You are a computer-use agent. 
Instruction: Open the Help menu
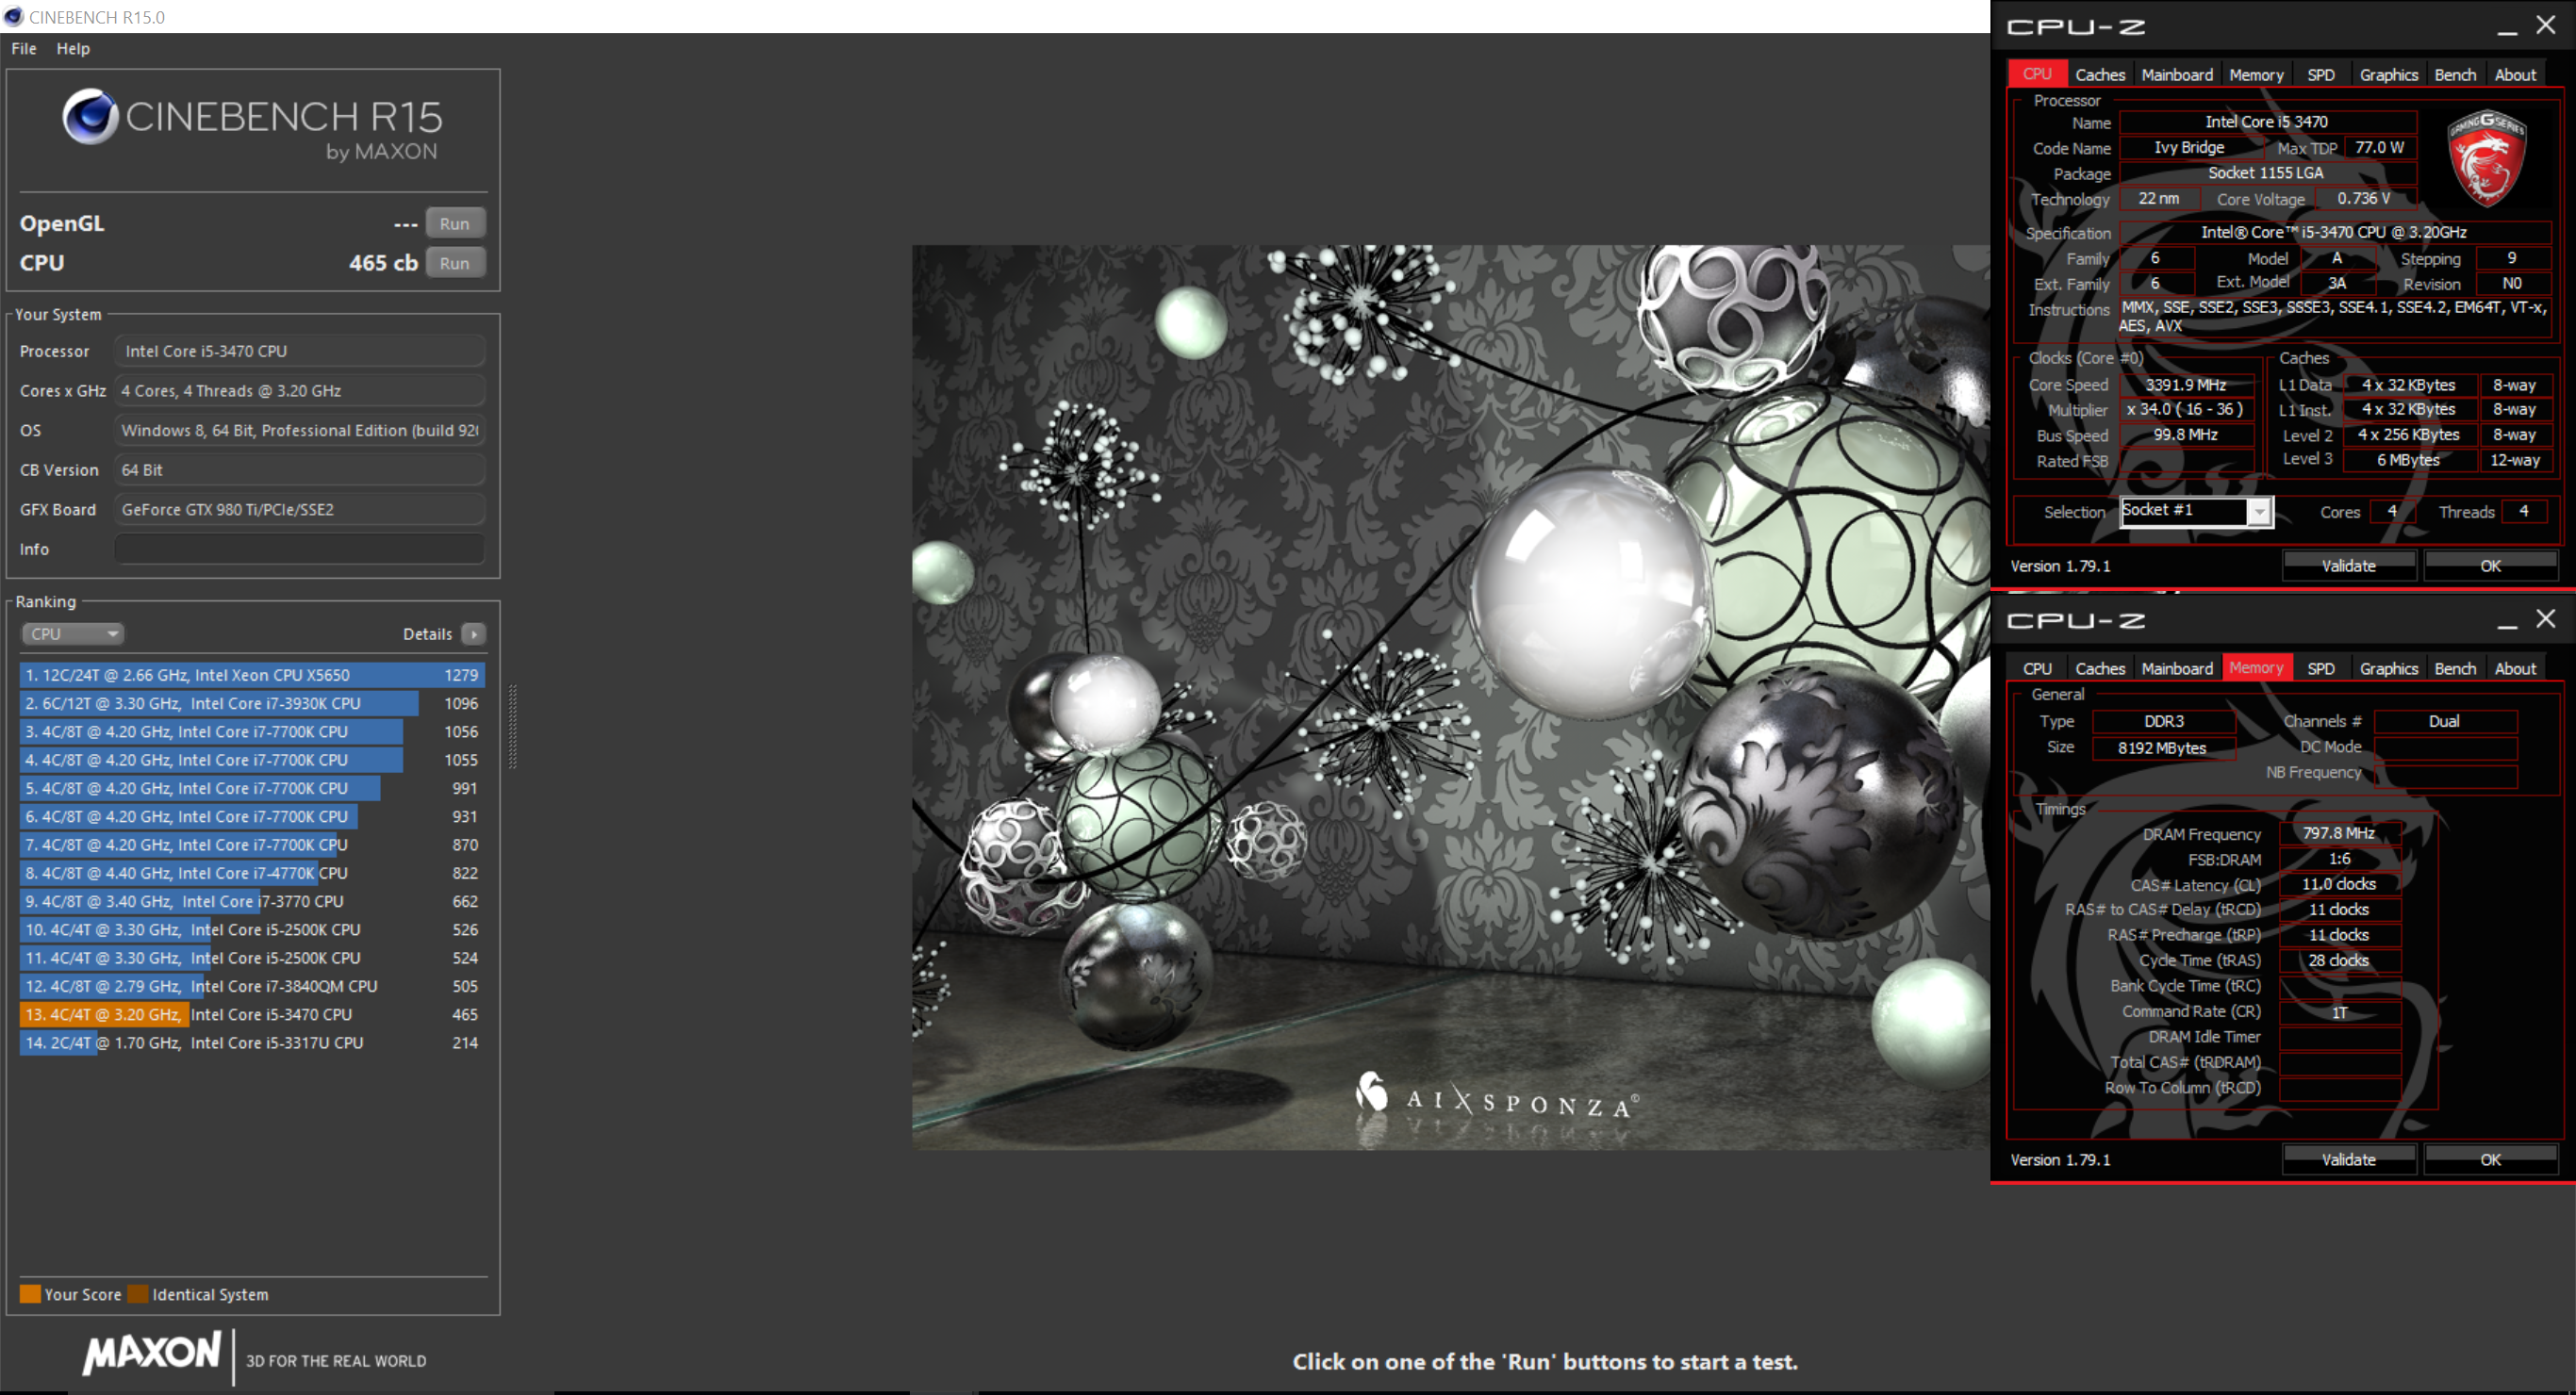(x=73, y=48)
